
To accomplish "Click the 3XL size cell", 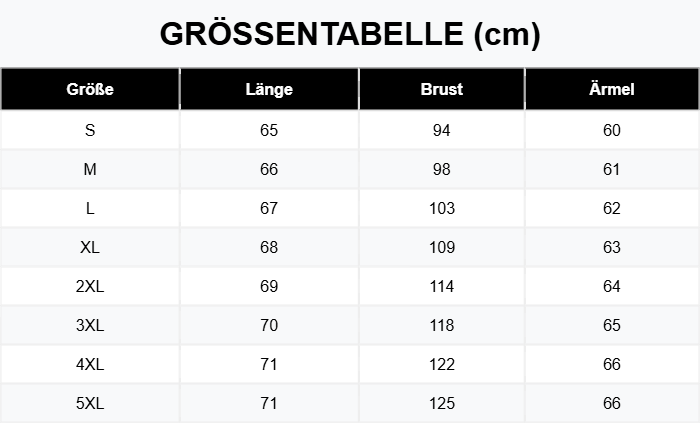I will (x=90, y=326).
